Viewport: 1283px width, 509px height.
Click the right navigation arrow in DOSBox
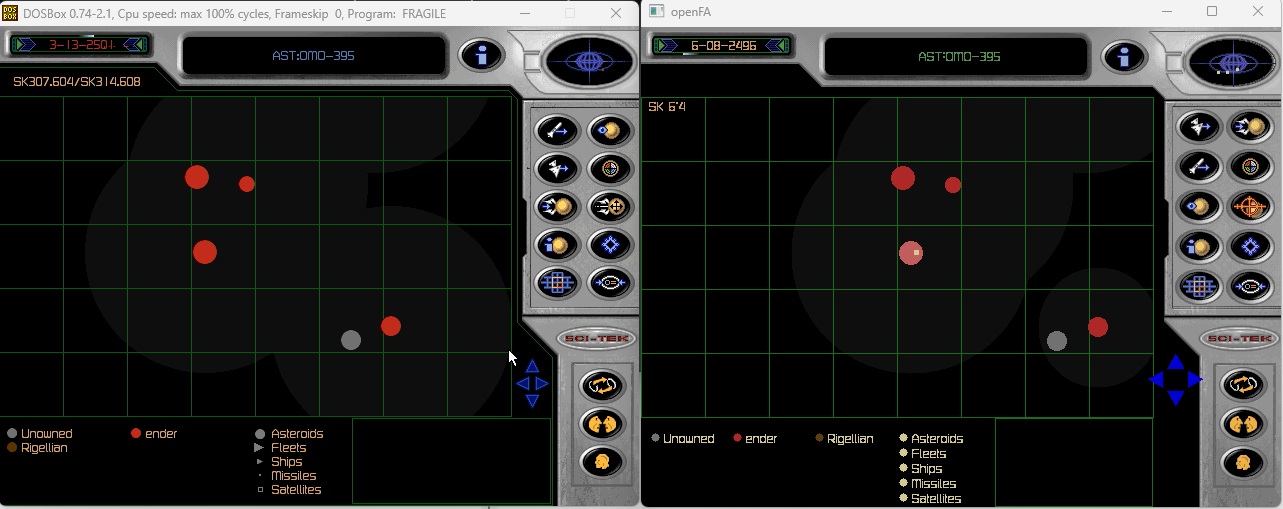coord(542,383)
